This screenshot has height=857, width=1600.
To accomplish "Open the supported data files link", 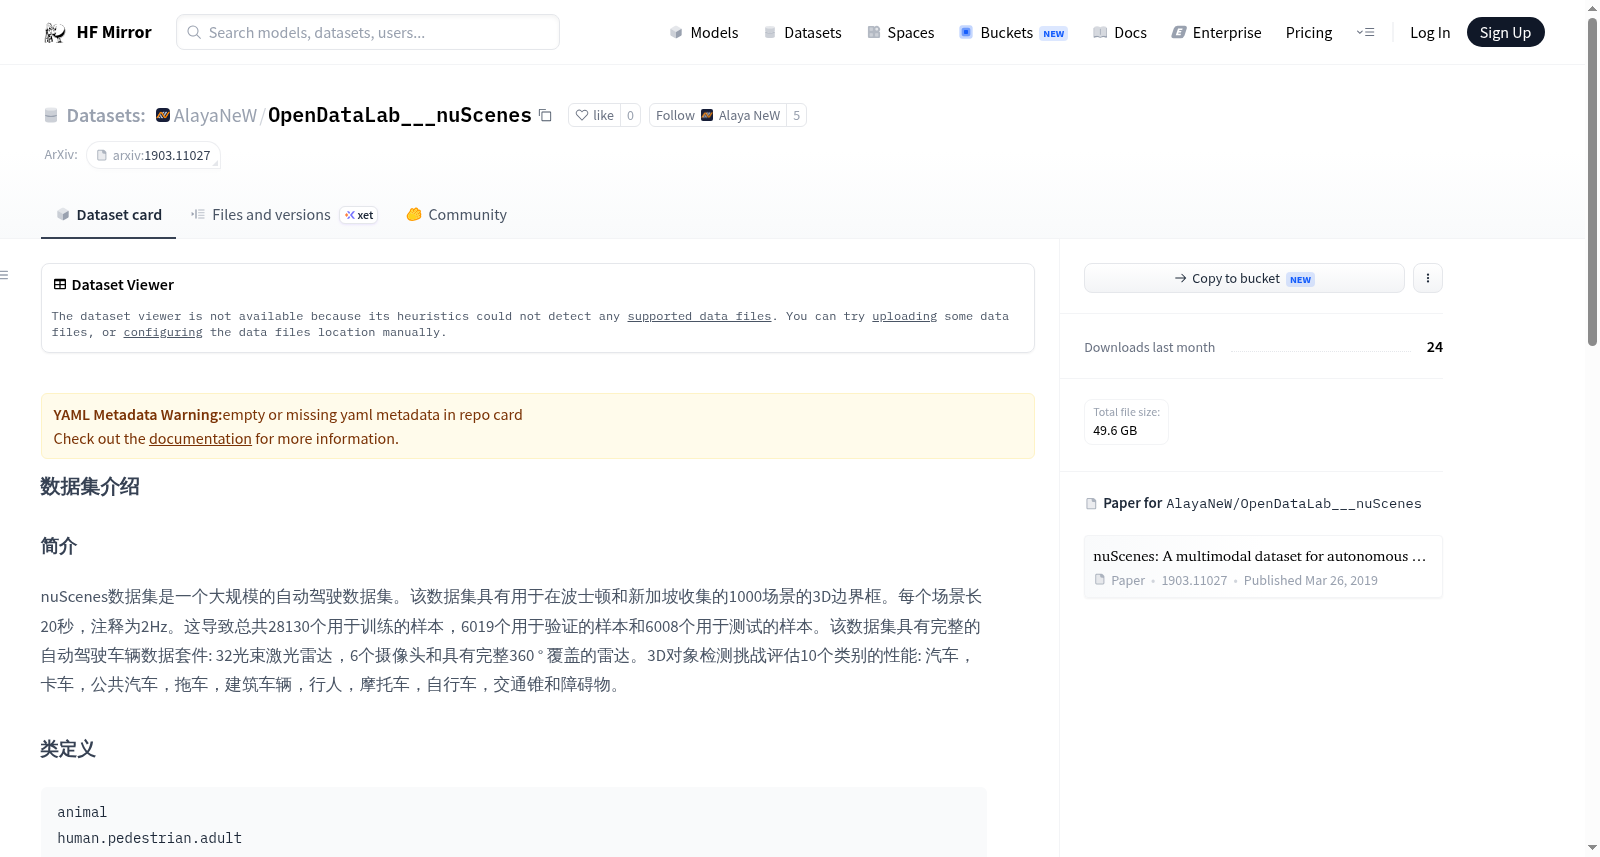I will pyautogui.click(x=699, y=316).
